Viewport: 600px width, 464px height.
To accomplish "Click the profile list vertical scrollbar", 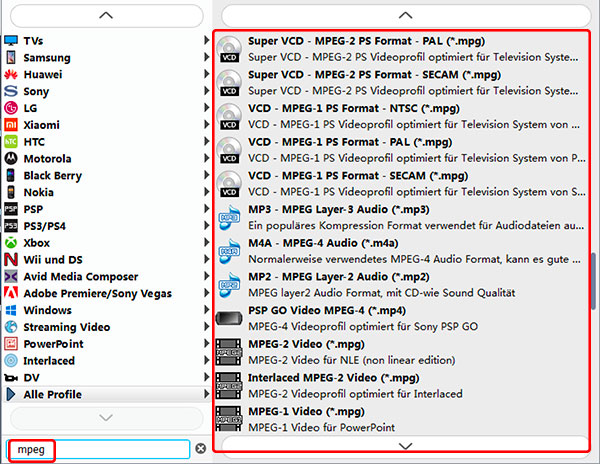I will click(x=593, y=281).
